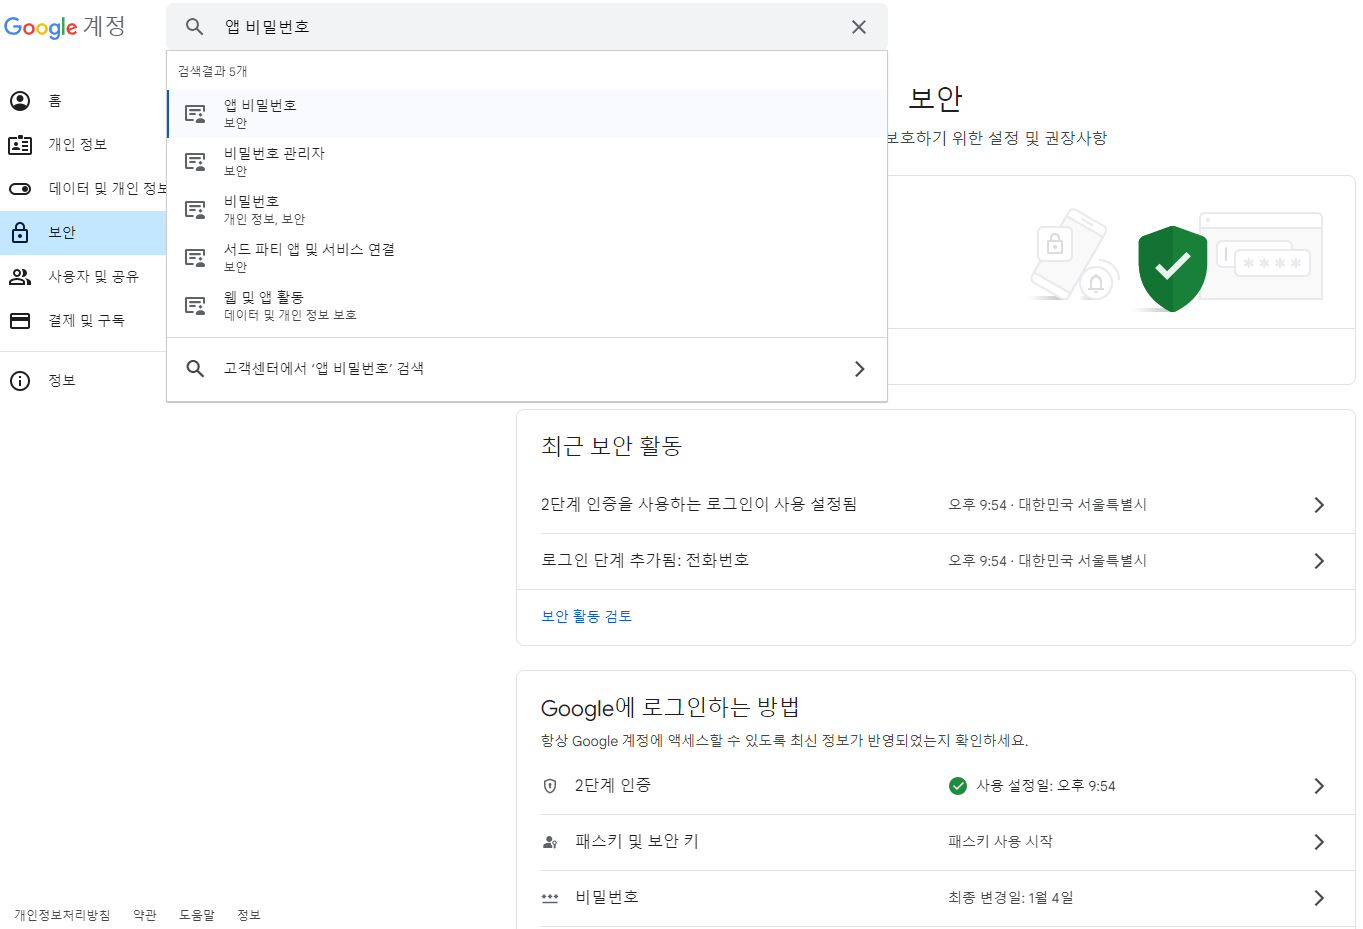Open 사용자 및 공유 section
Viewport: 1363px width, 929px height.
point(83,277)
